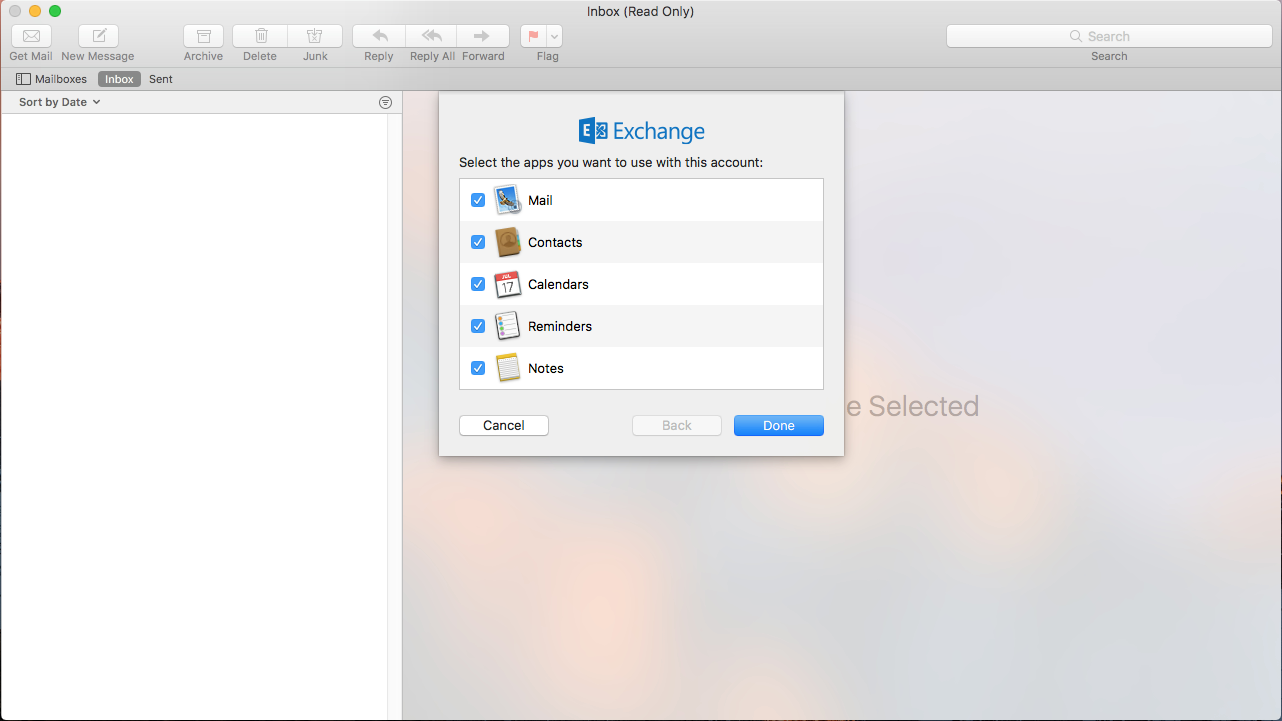Open the Sort by Date dropdown

[x=60, y=102]
